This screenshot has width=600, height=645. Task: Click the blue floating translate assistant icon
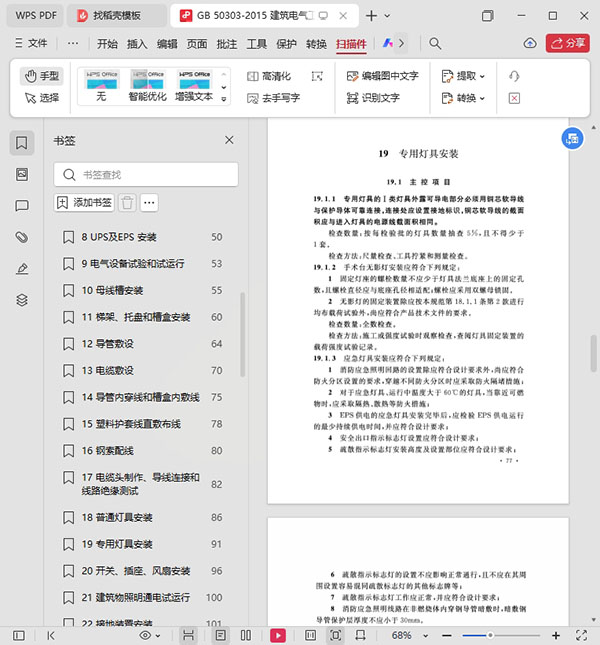[572, 139]
